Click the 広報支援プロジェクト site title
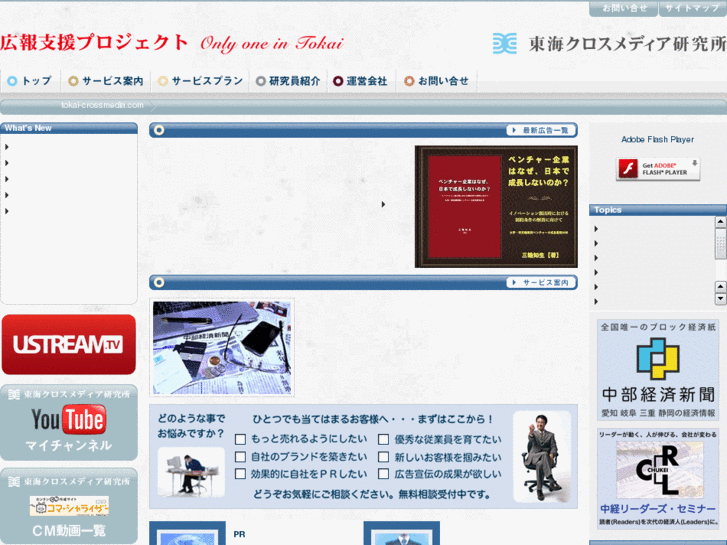The image size is (727, 545). click(x=94, y=43)
